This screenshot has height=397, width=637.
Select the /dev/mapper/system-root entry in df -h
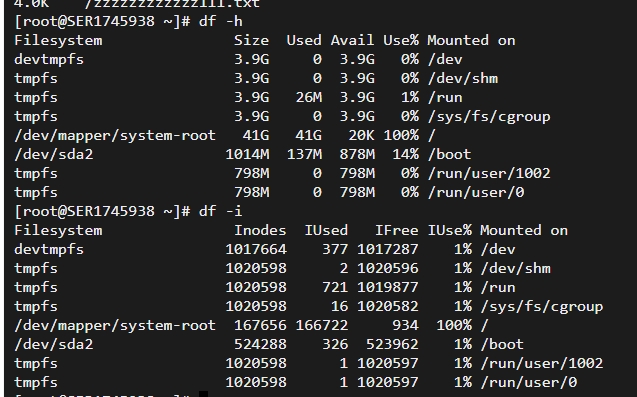point(115,135)
